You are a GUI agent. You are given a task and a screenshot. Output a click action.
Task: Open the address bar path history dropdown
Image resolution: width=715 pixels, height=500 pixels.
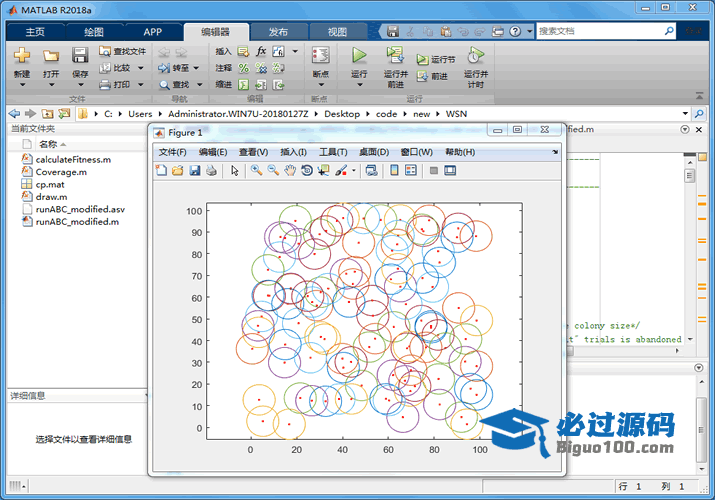click(x=685, y=113)
